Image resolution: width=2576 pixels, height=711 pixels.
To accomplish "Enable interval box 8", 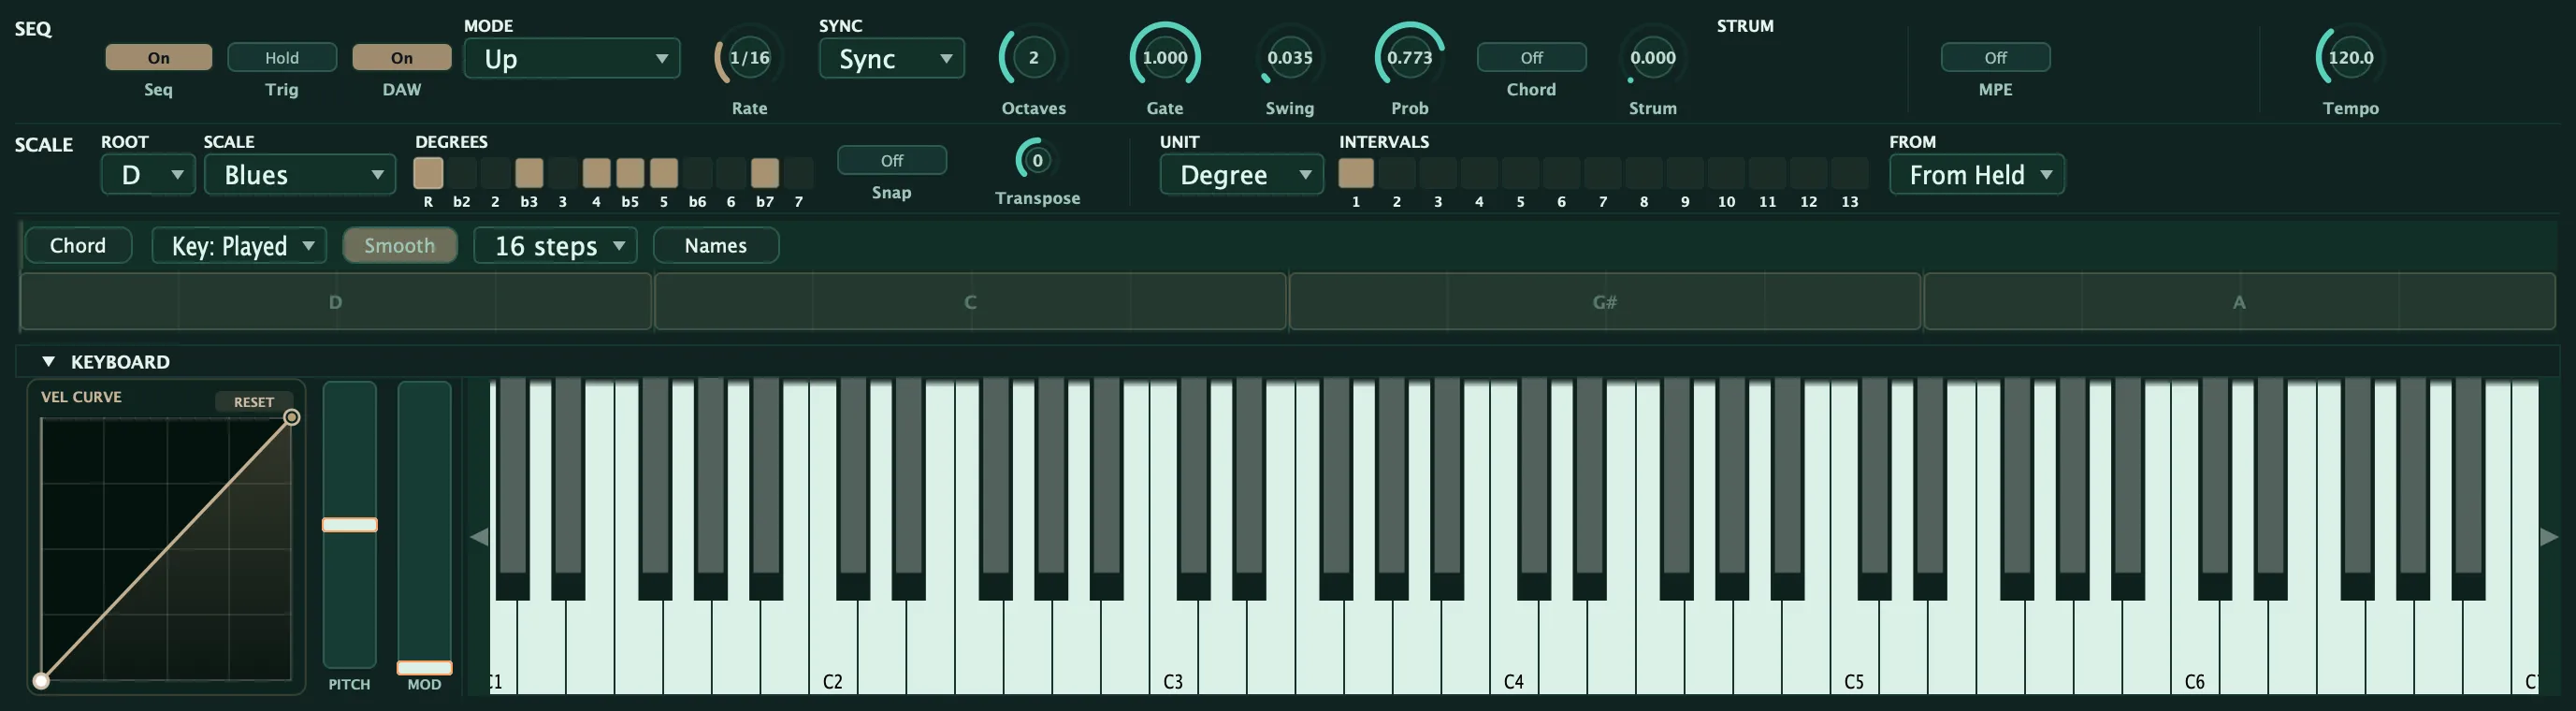I will point(1644,173).
